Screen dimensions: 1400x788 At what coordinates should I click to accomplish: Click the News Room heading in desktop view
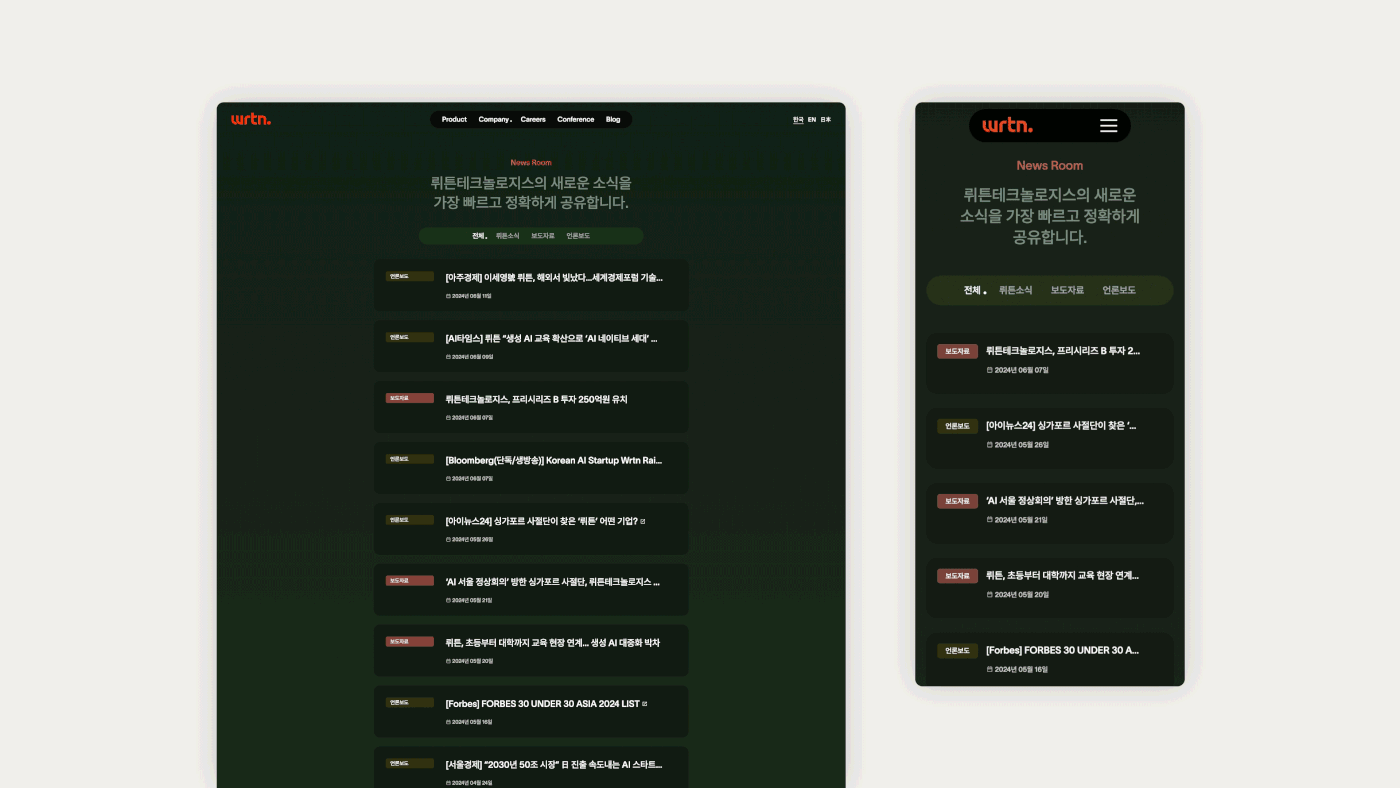[531, 162]
